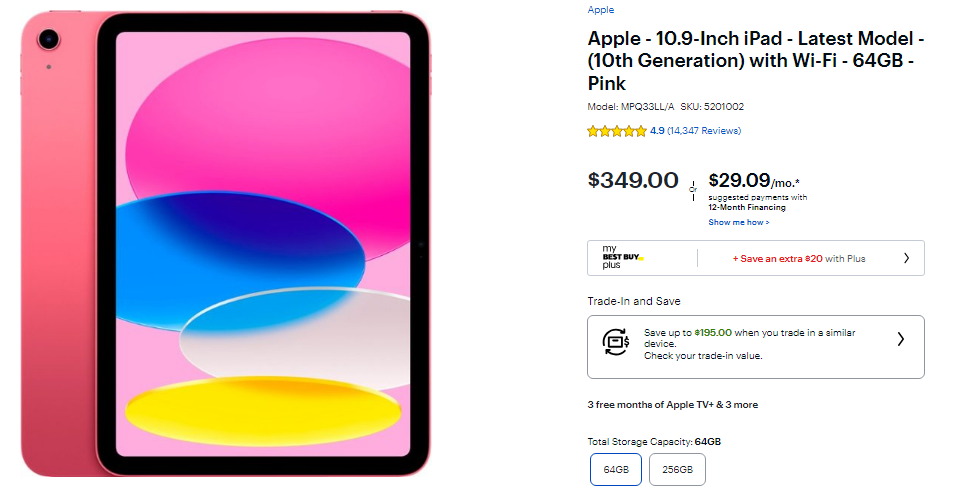Click the 4.9 rating score

tap(657, 131)
